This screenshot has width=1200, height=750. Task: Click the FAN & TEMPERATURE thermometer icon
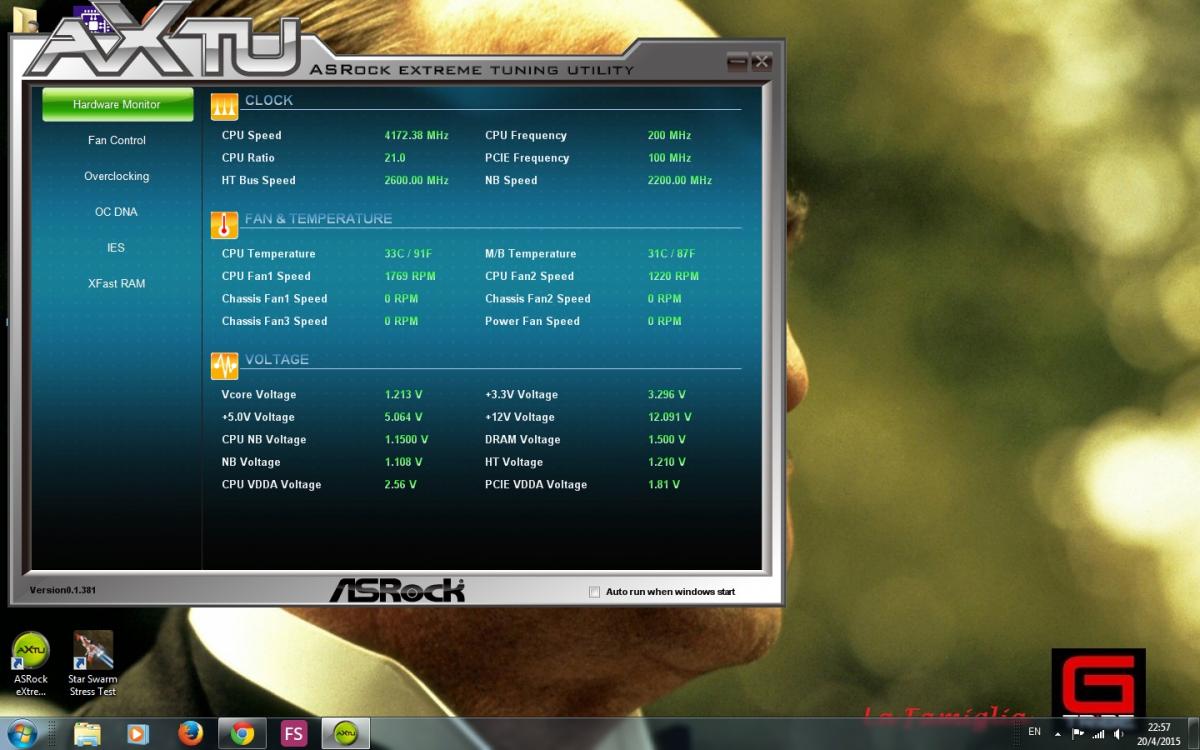point(225,224)
